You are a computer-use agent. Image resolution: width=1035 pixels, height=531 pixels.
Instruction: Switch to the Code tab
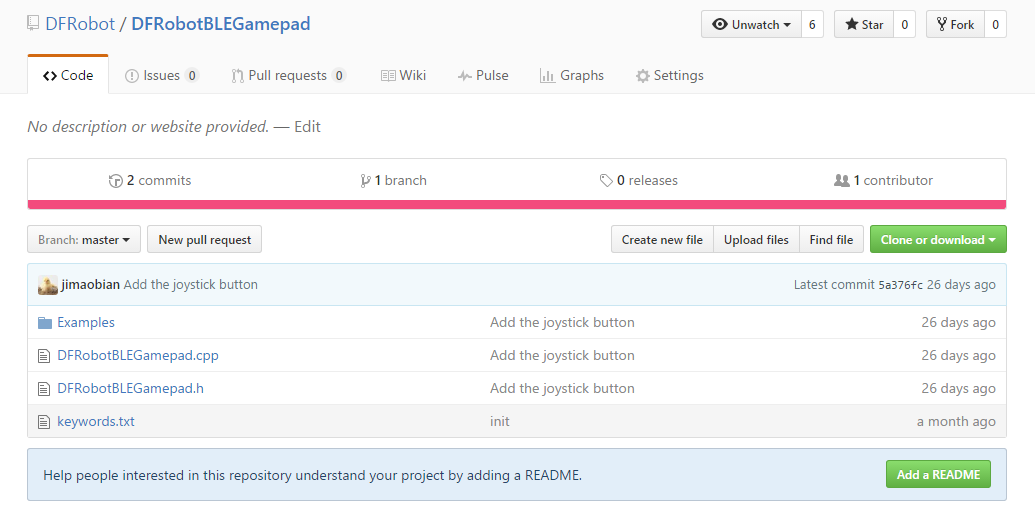pos(68,75)
